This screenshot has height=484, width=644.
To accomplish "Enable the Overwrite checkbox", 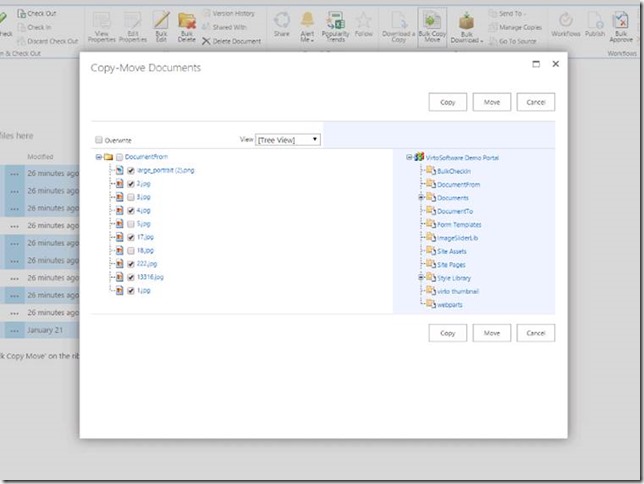I will click(98, 140).
